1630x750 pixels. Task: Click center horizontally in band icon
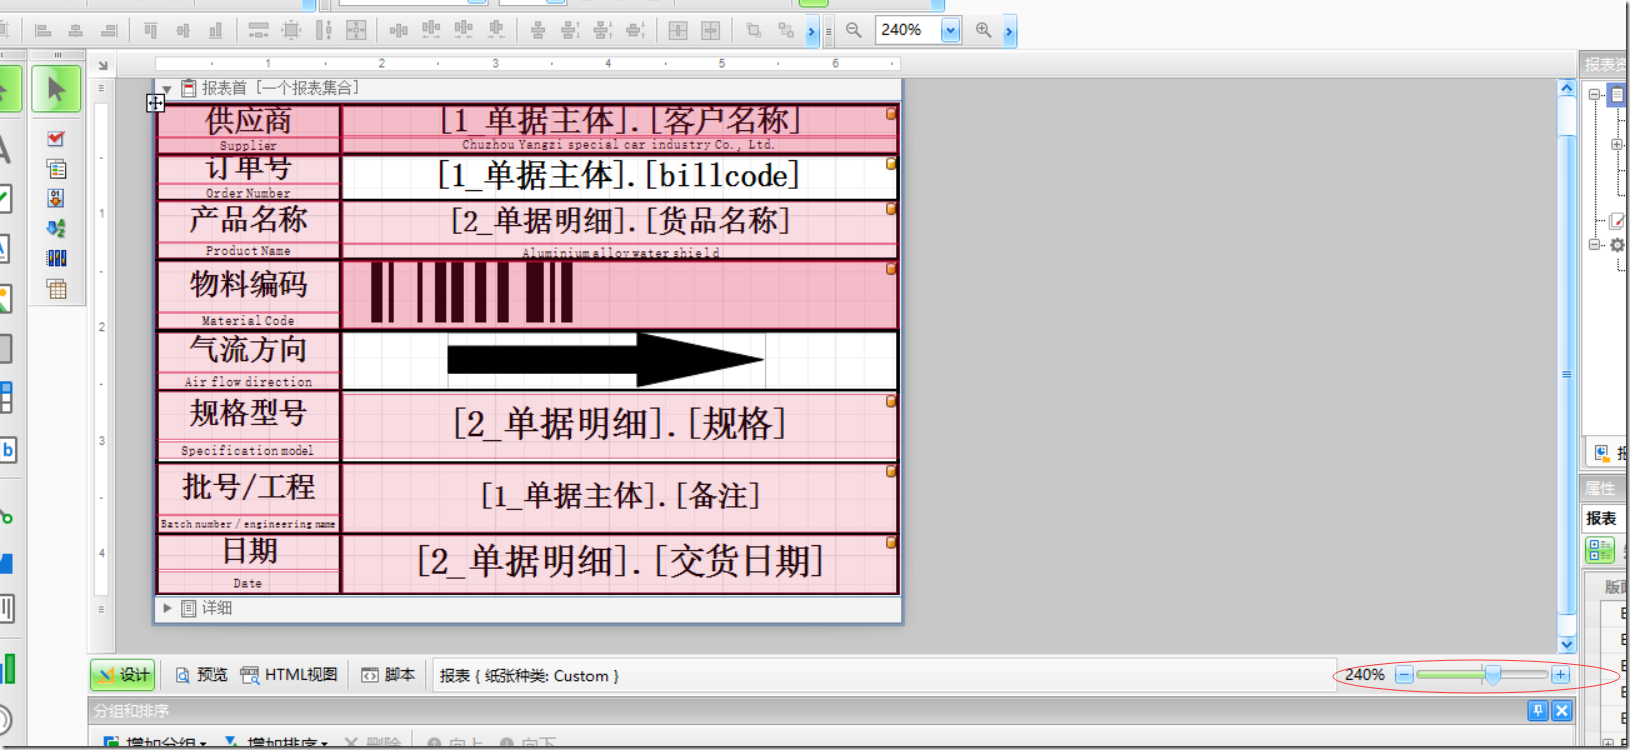678,31
